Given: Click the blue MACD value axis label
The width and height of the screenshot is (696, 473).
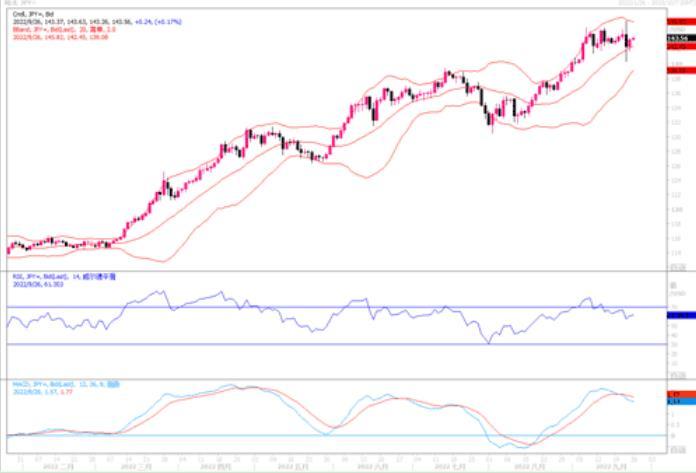Looking at the screenshot, I should coord(681,401).
